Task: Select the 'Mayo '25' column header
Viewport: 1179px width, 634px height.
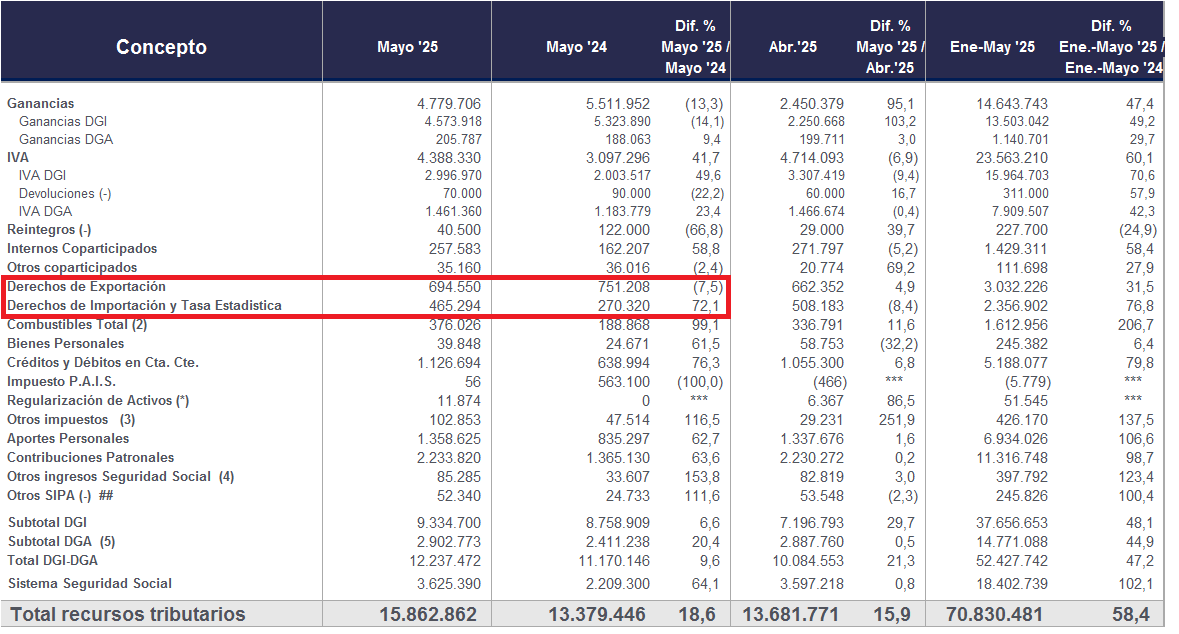Action: click(408, 47)
